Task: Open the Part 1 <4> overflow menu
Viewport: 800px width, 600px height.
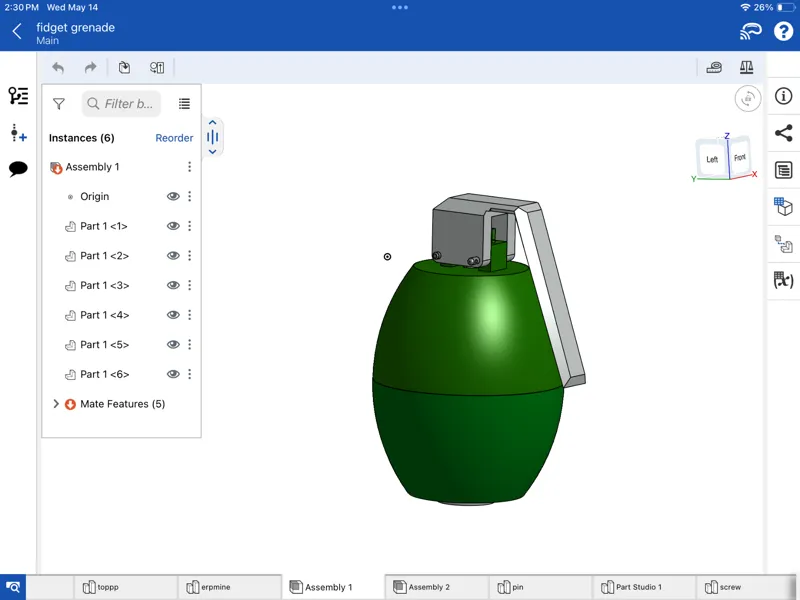Action: tap(189, 315)
